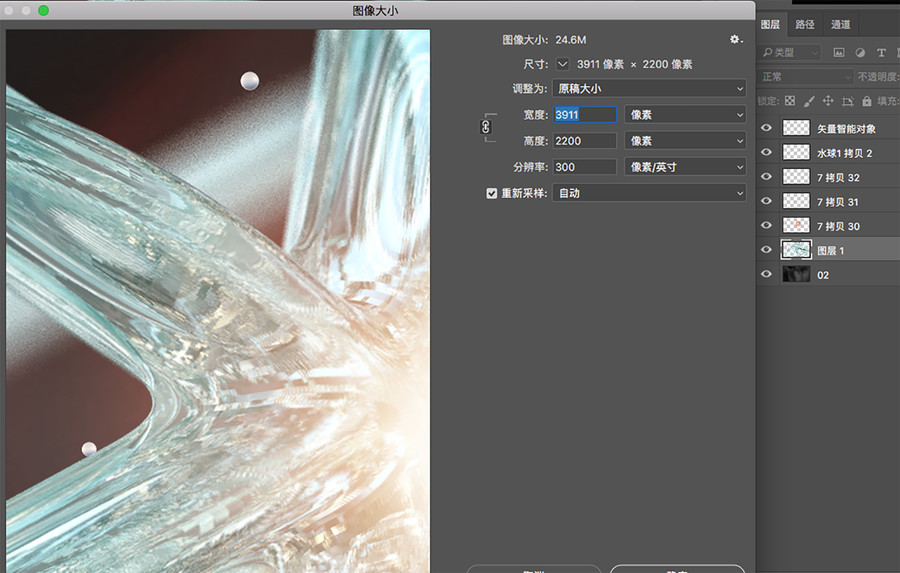The image size is (900, 573).
Task: Click the 宽度 width field showing 3911
Action: pyautogui.click(x=585, y=115)
